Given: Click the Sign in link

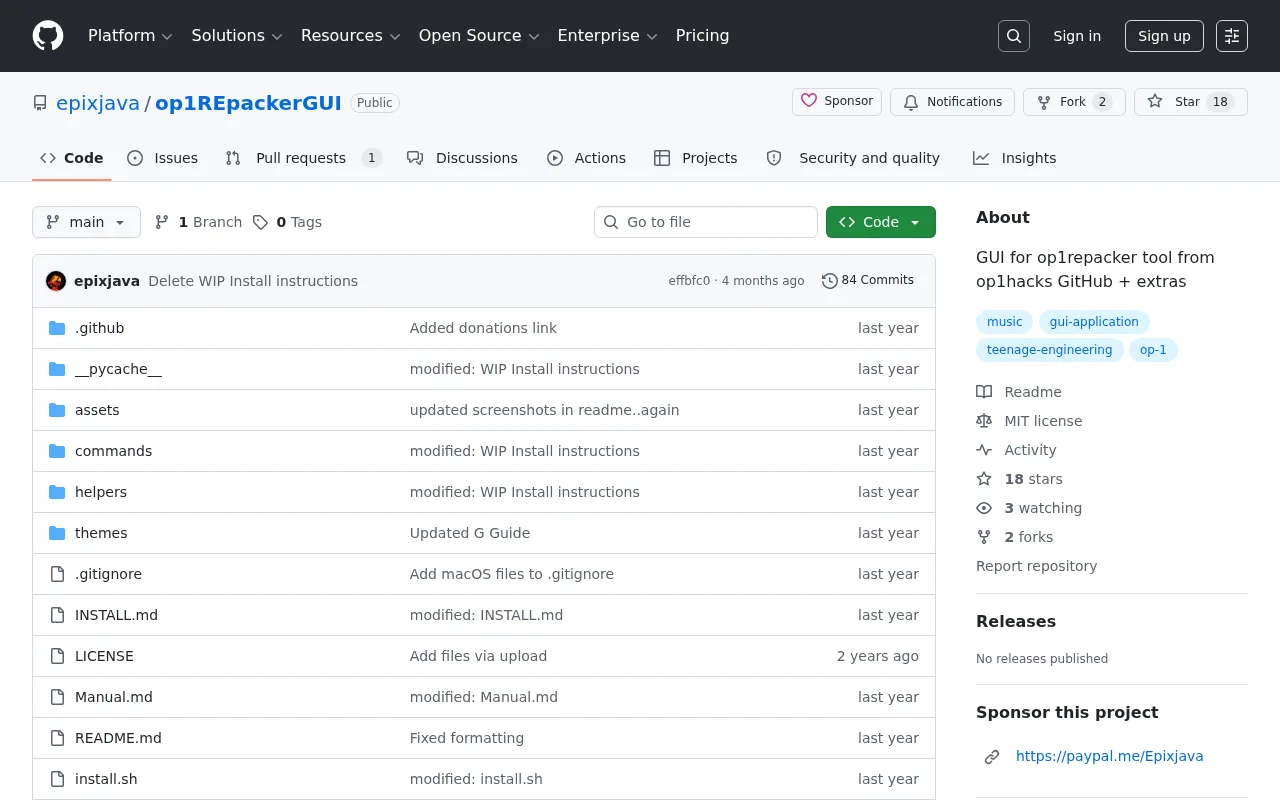Looking at the screenshot, I should point(1077,36).
